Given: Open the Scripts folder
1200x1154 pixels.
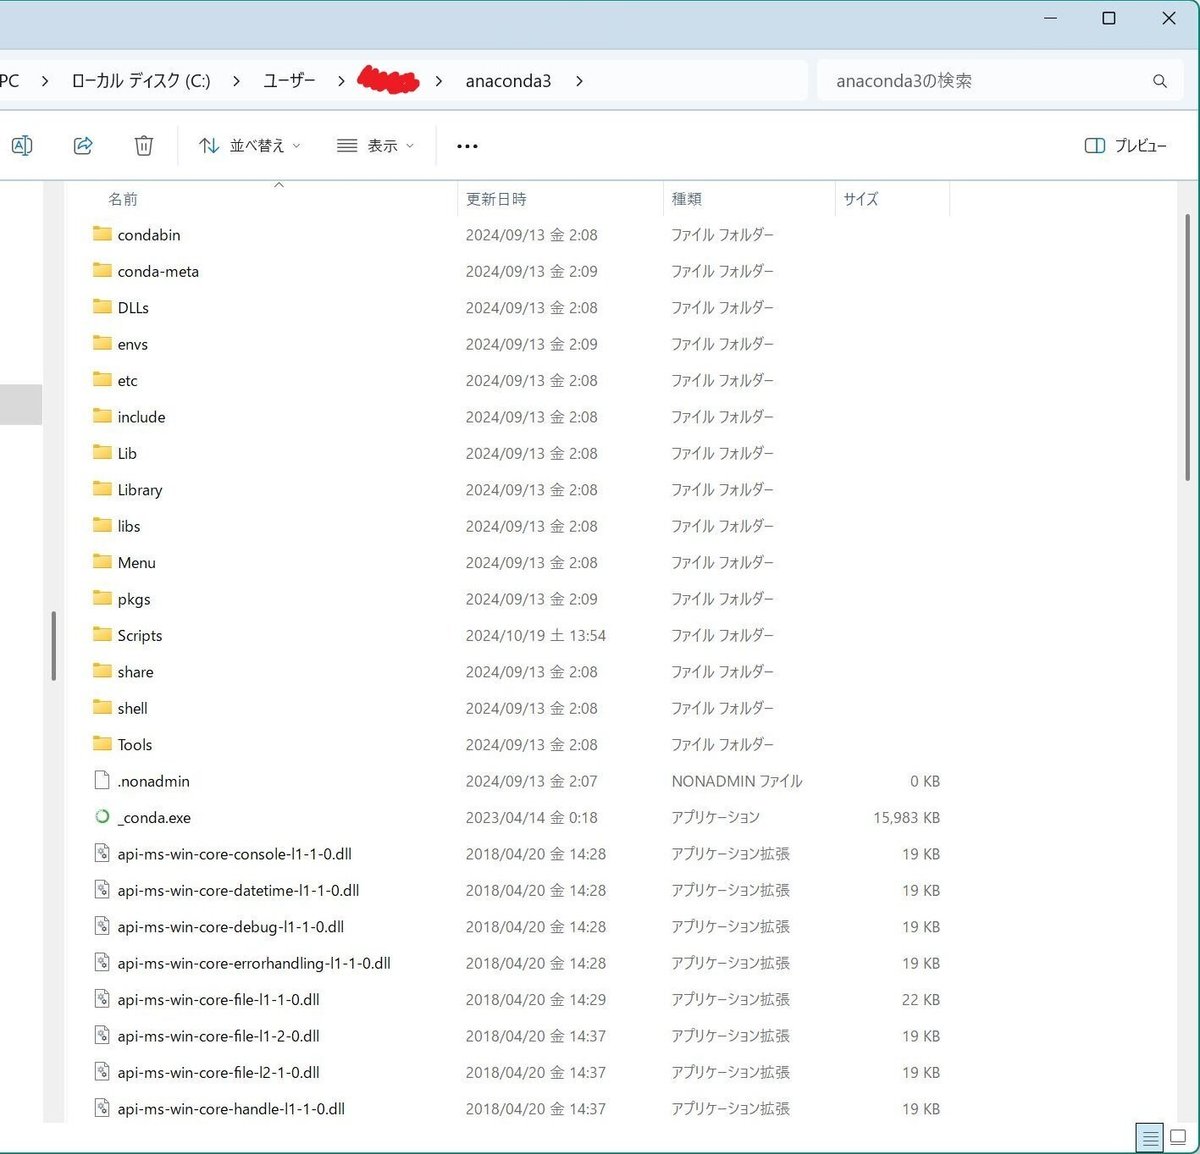Looking at the screenshot, I should pos(139,635).
